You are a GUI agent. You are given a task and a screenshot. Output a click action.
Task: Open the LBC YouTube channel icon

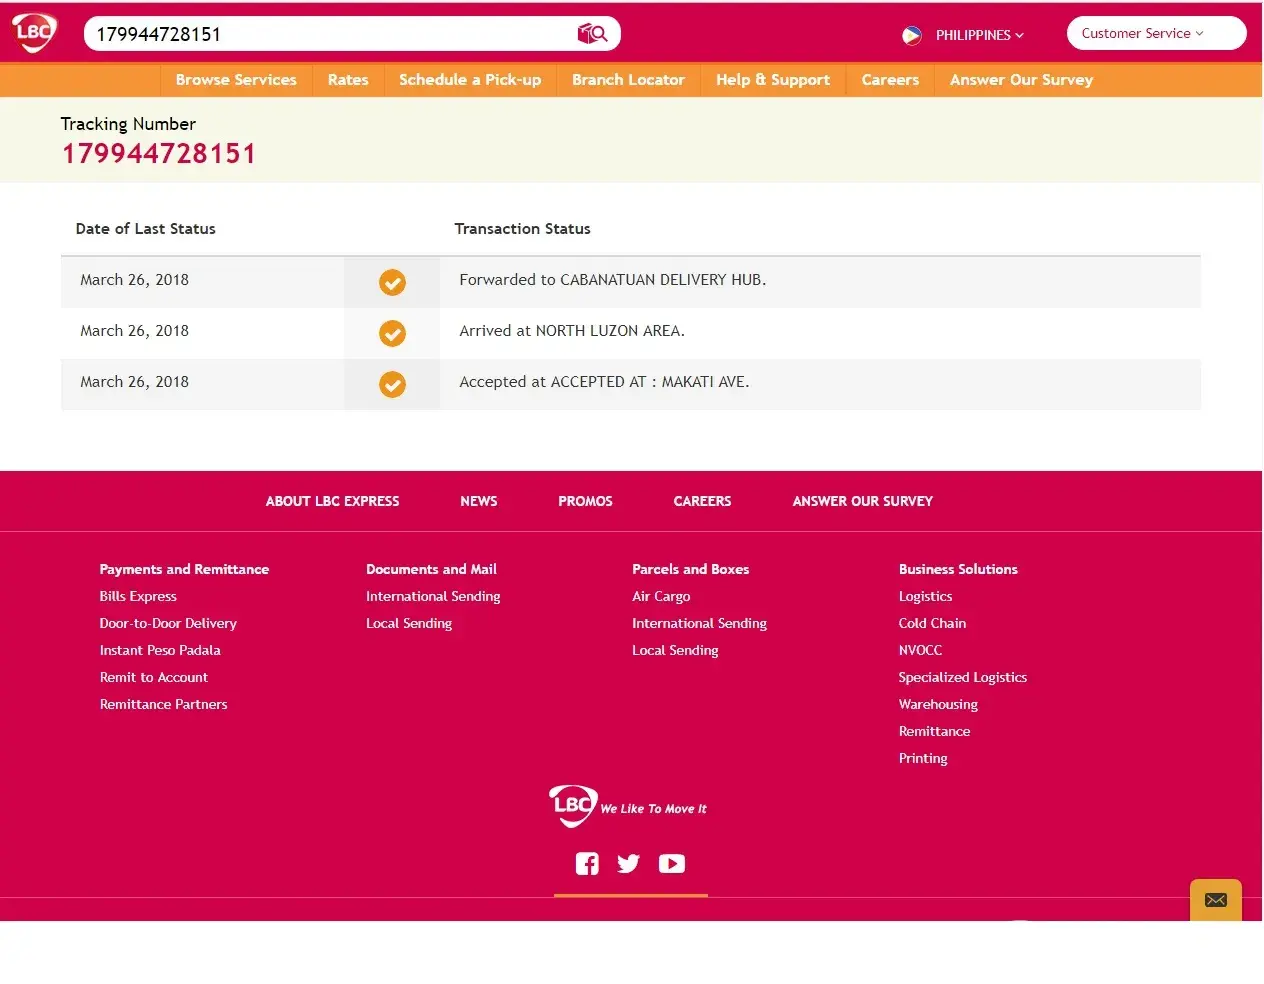click(672, 864)
